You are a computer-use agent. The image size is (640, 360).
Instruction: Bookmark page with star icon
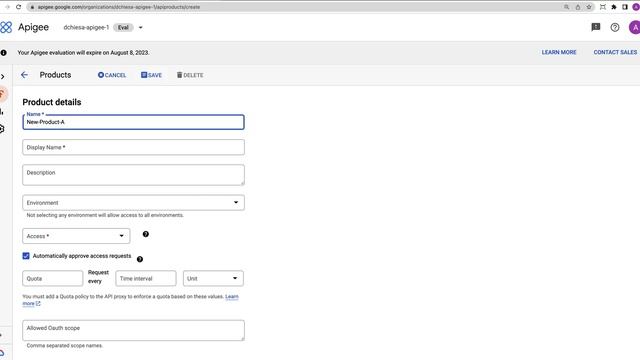[589, 7]
